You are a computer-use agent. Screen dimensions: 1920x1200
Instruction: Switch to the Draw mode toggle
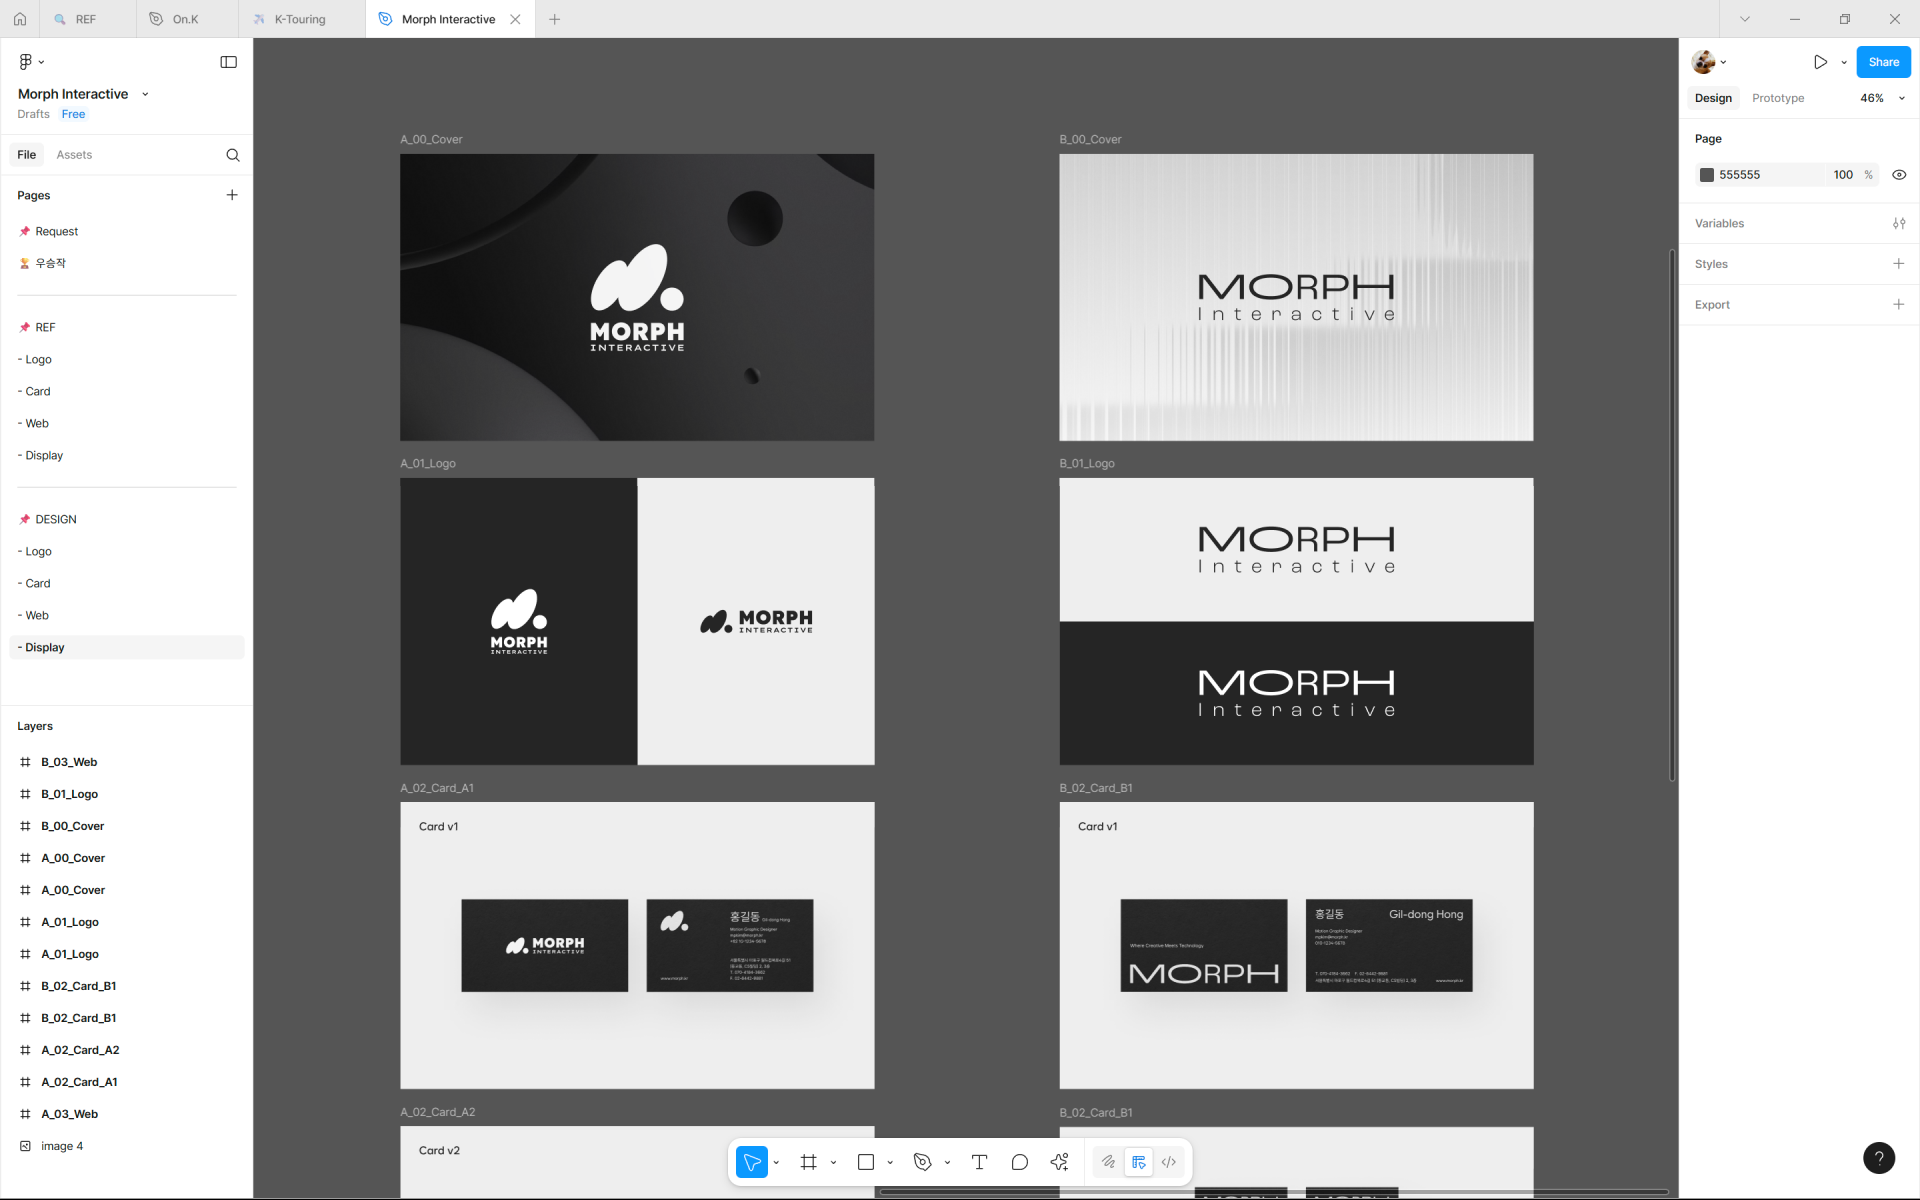(1108, 1162)
